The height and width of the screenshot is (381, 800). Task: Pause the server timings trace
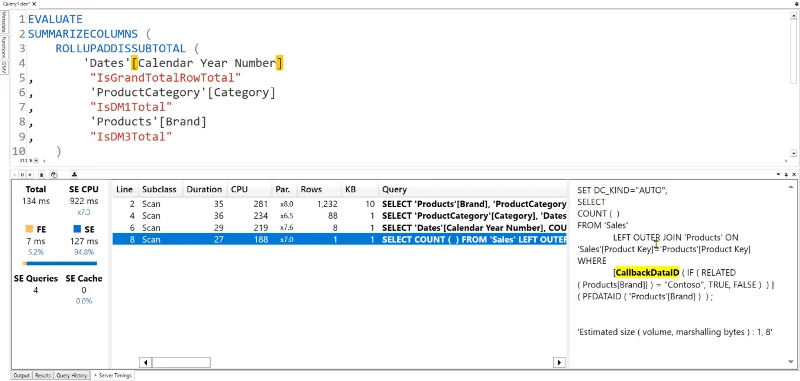point(22,174)
